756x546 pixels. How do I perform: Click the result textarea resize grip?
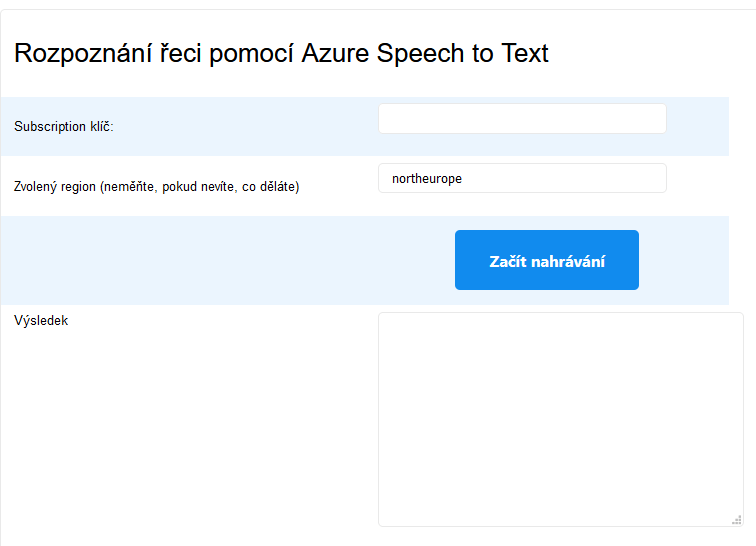(736, 519)
